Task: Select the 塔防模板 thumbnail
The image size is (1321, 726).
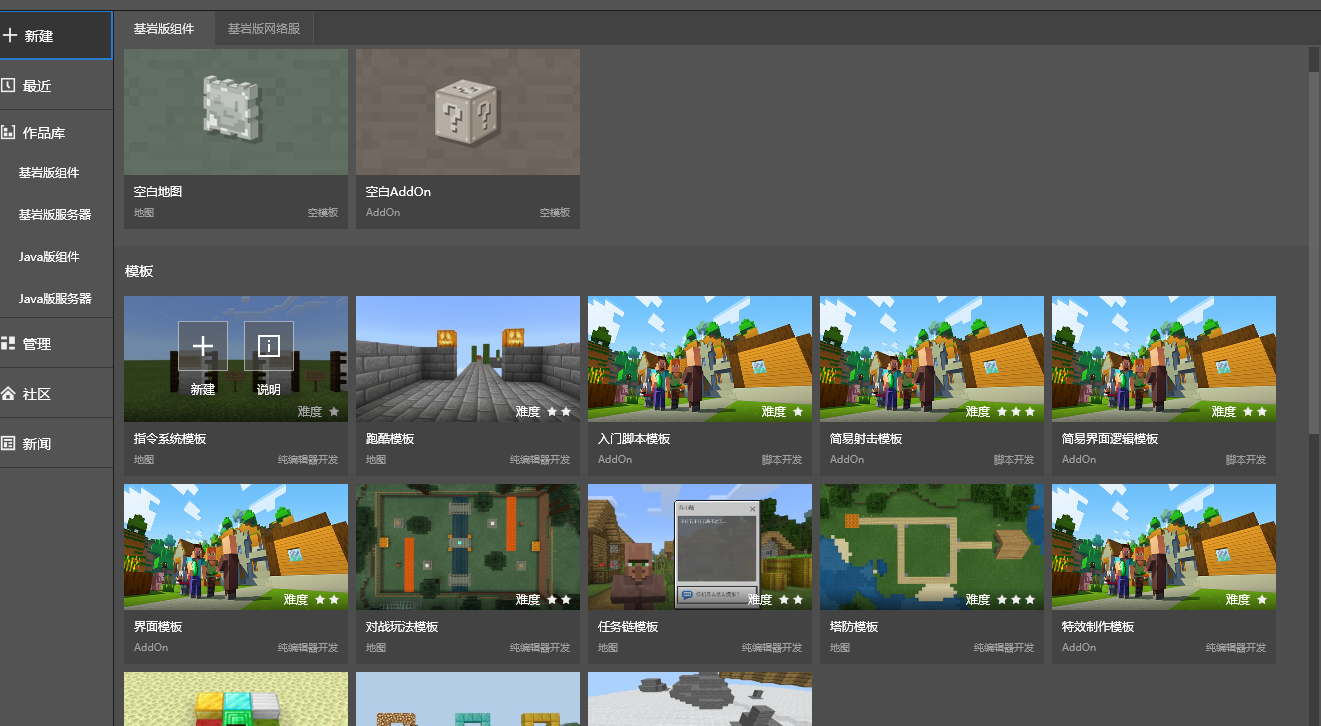Action: 932,547
